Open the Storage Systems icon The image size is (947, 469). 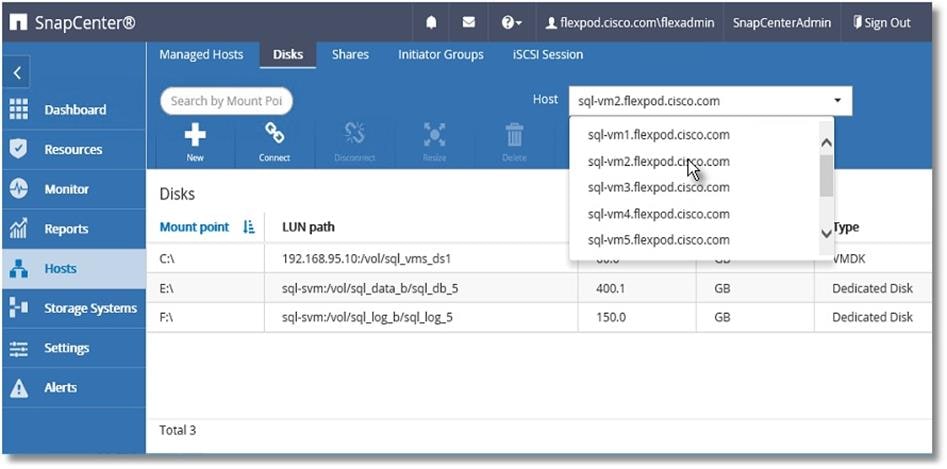point(19,308)
